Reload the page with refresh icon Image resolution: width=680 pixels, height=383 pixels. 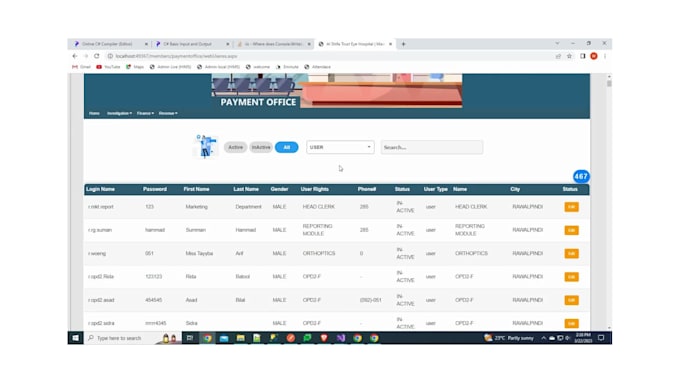coord(97,56)
